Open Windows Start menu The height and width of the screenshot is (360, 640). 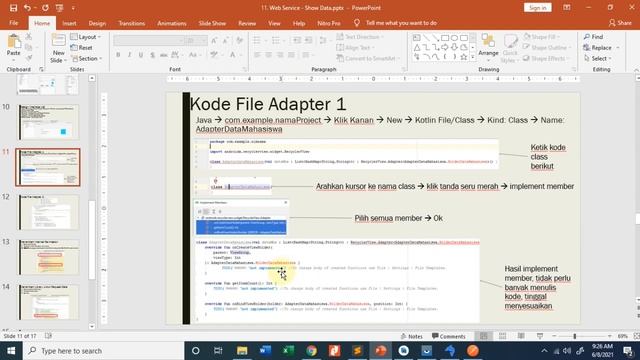pos(11,351)
